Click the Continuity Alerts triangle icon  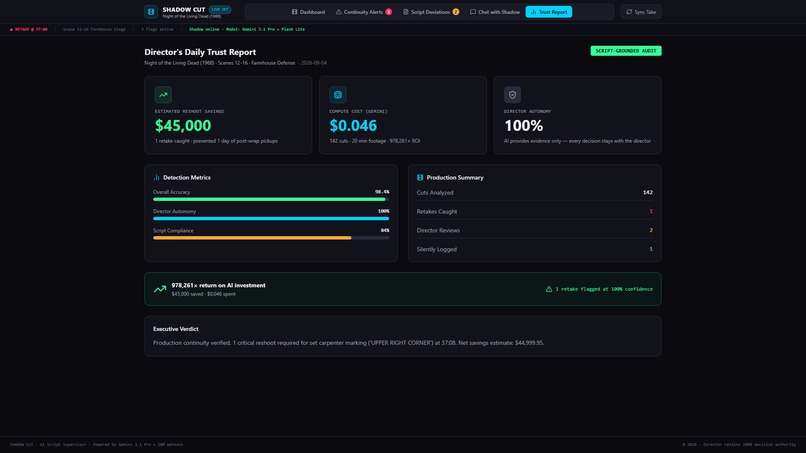pyautogui.click(x=339, y=12)
